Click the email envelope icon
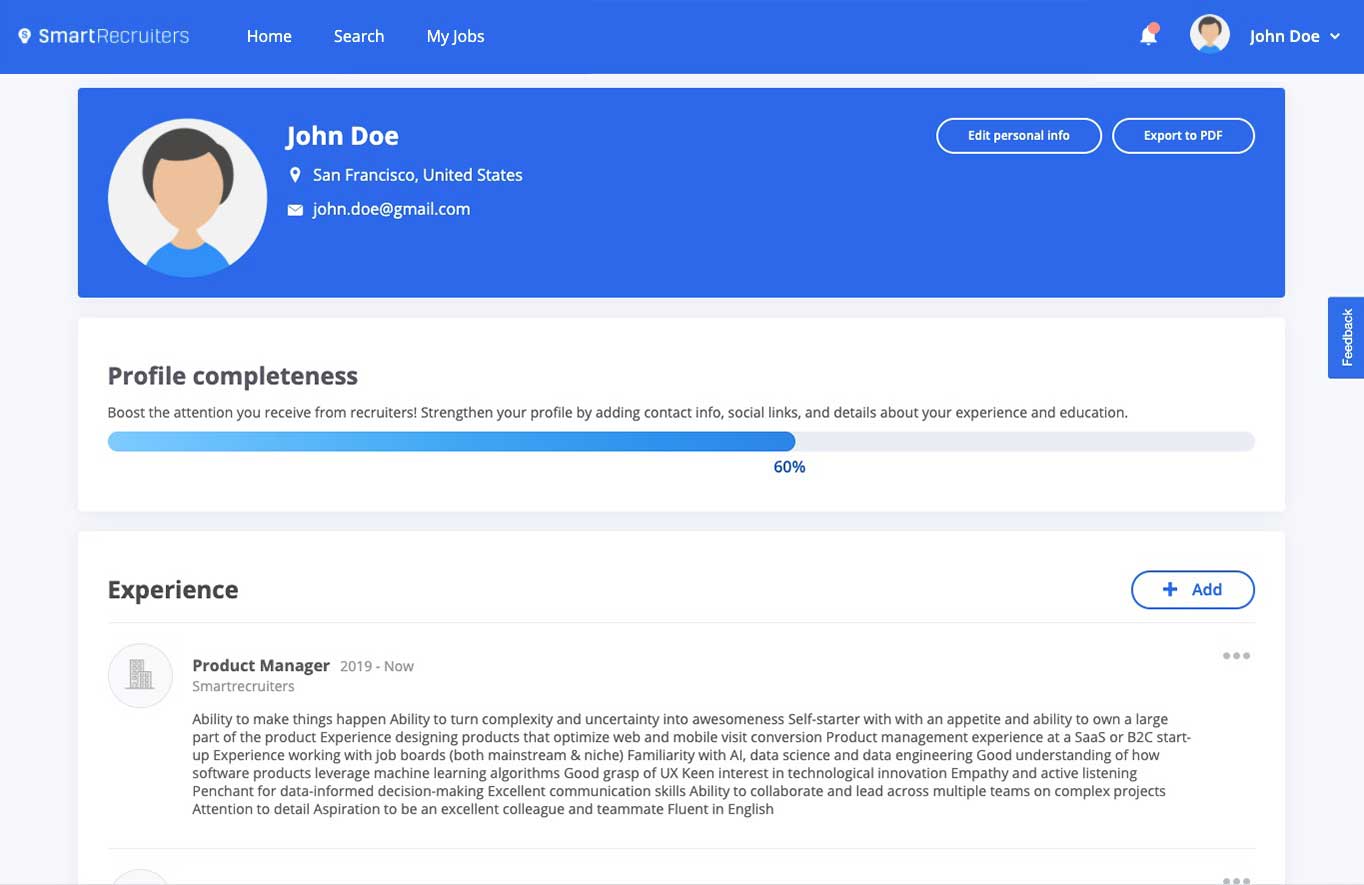 tap(295, 210)
